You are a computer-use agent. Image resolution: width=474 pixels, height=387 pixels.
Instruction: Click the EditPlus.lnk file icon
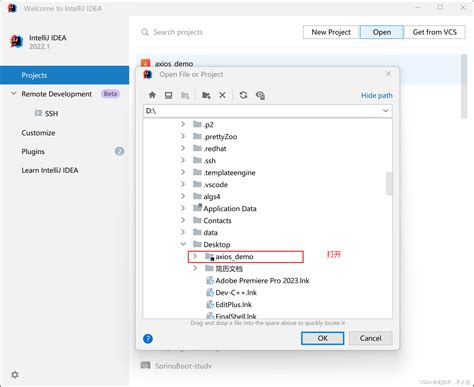(x=210, y=305)
